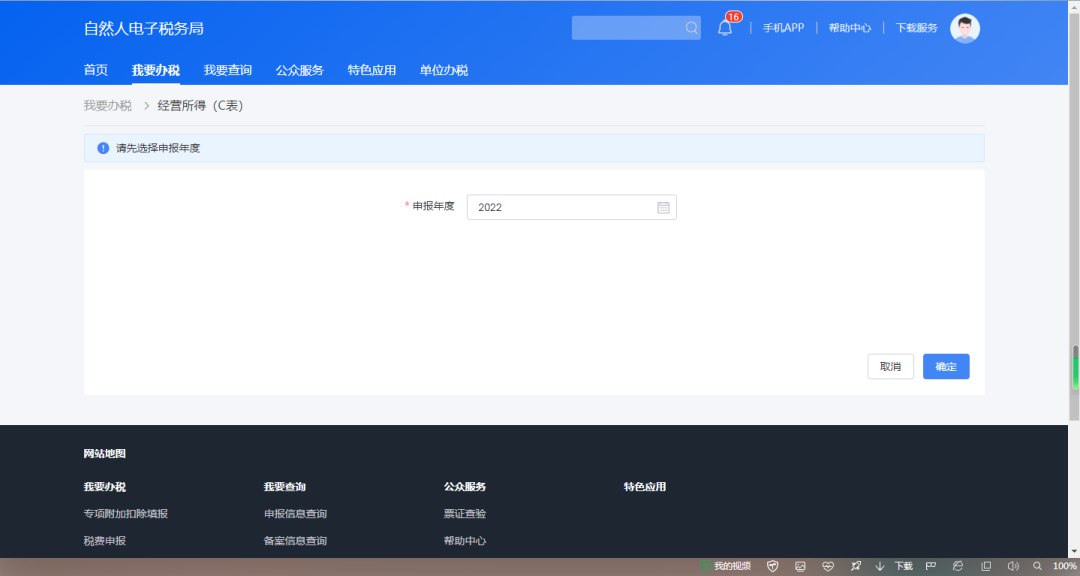Open the user avatar profile

point(964,28)
